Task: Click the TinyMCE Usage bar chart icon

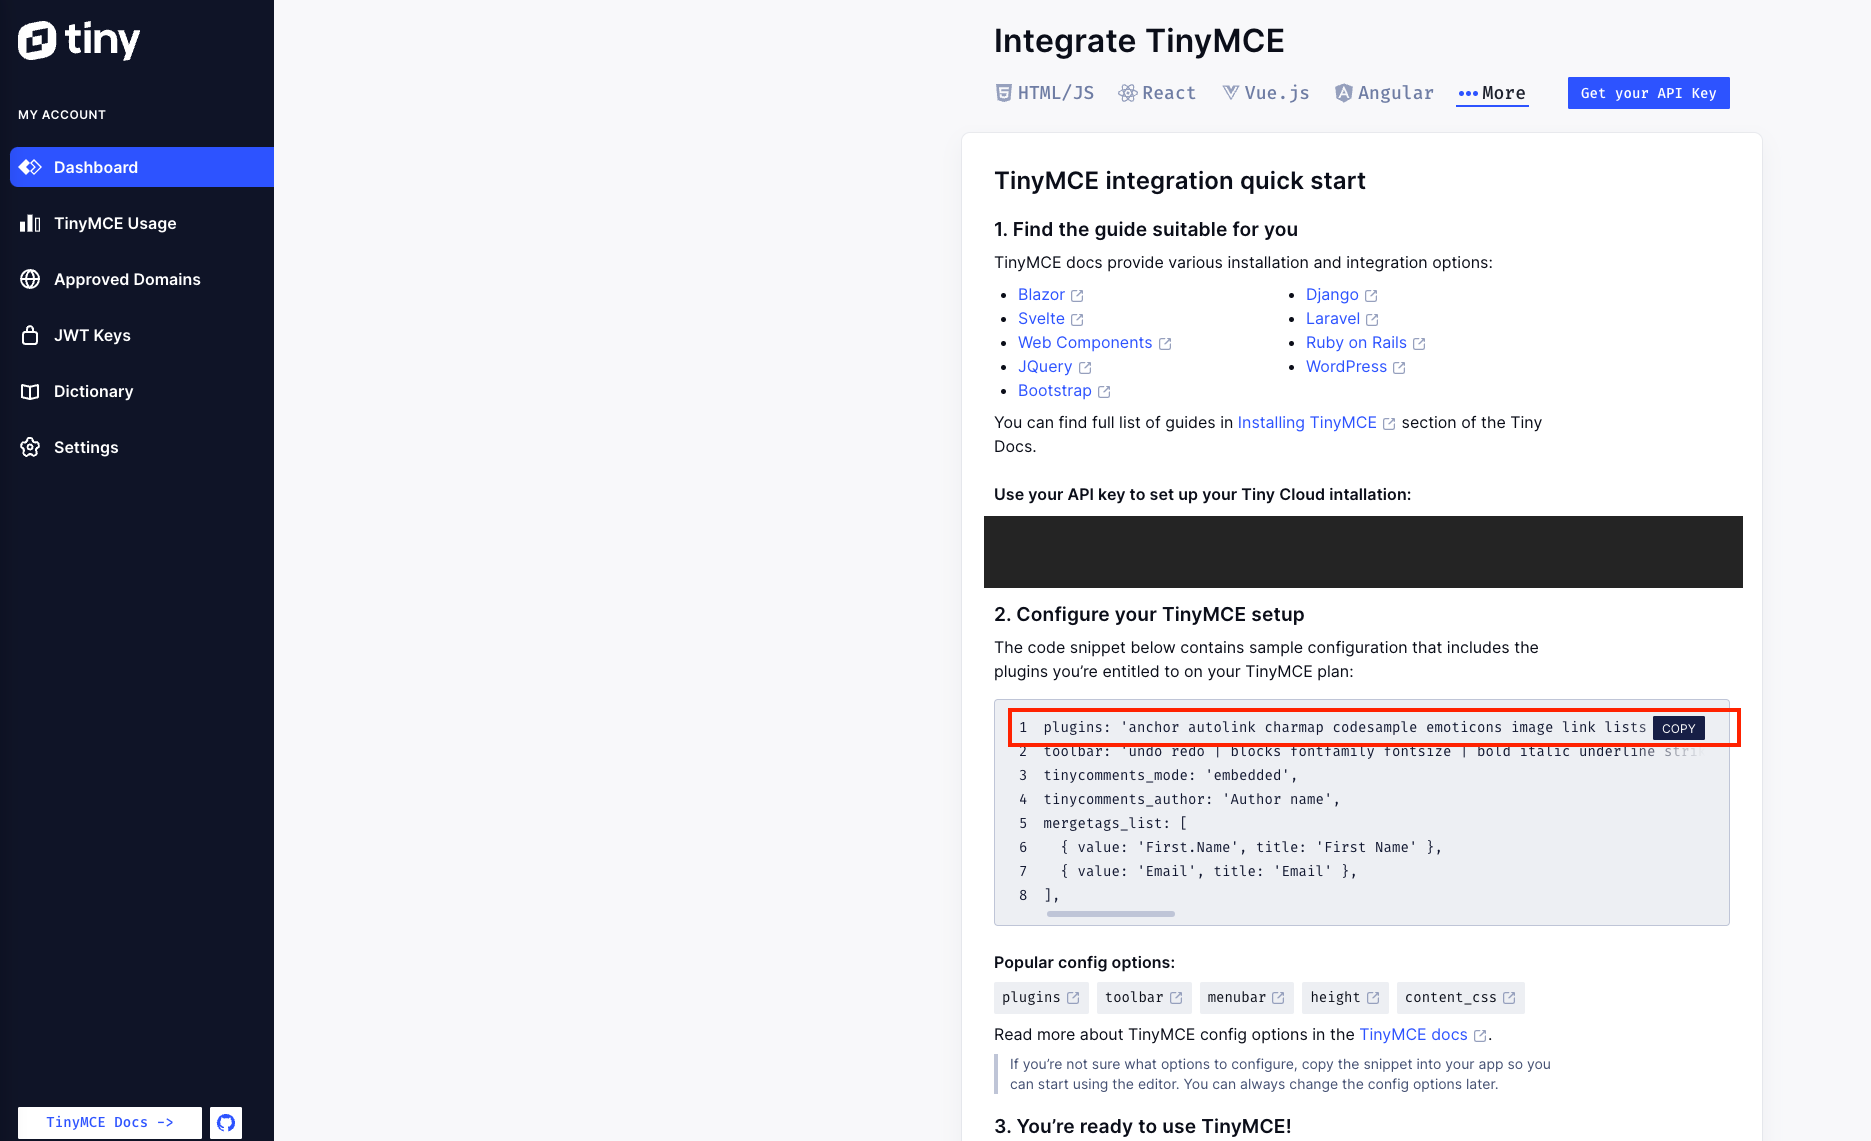Action: click(30, 223)
